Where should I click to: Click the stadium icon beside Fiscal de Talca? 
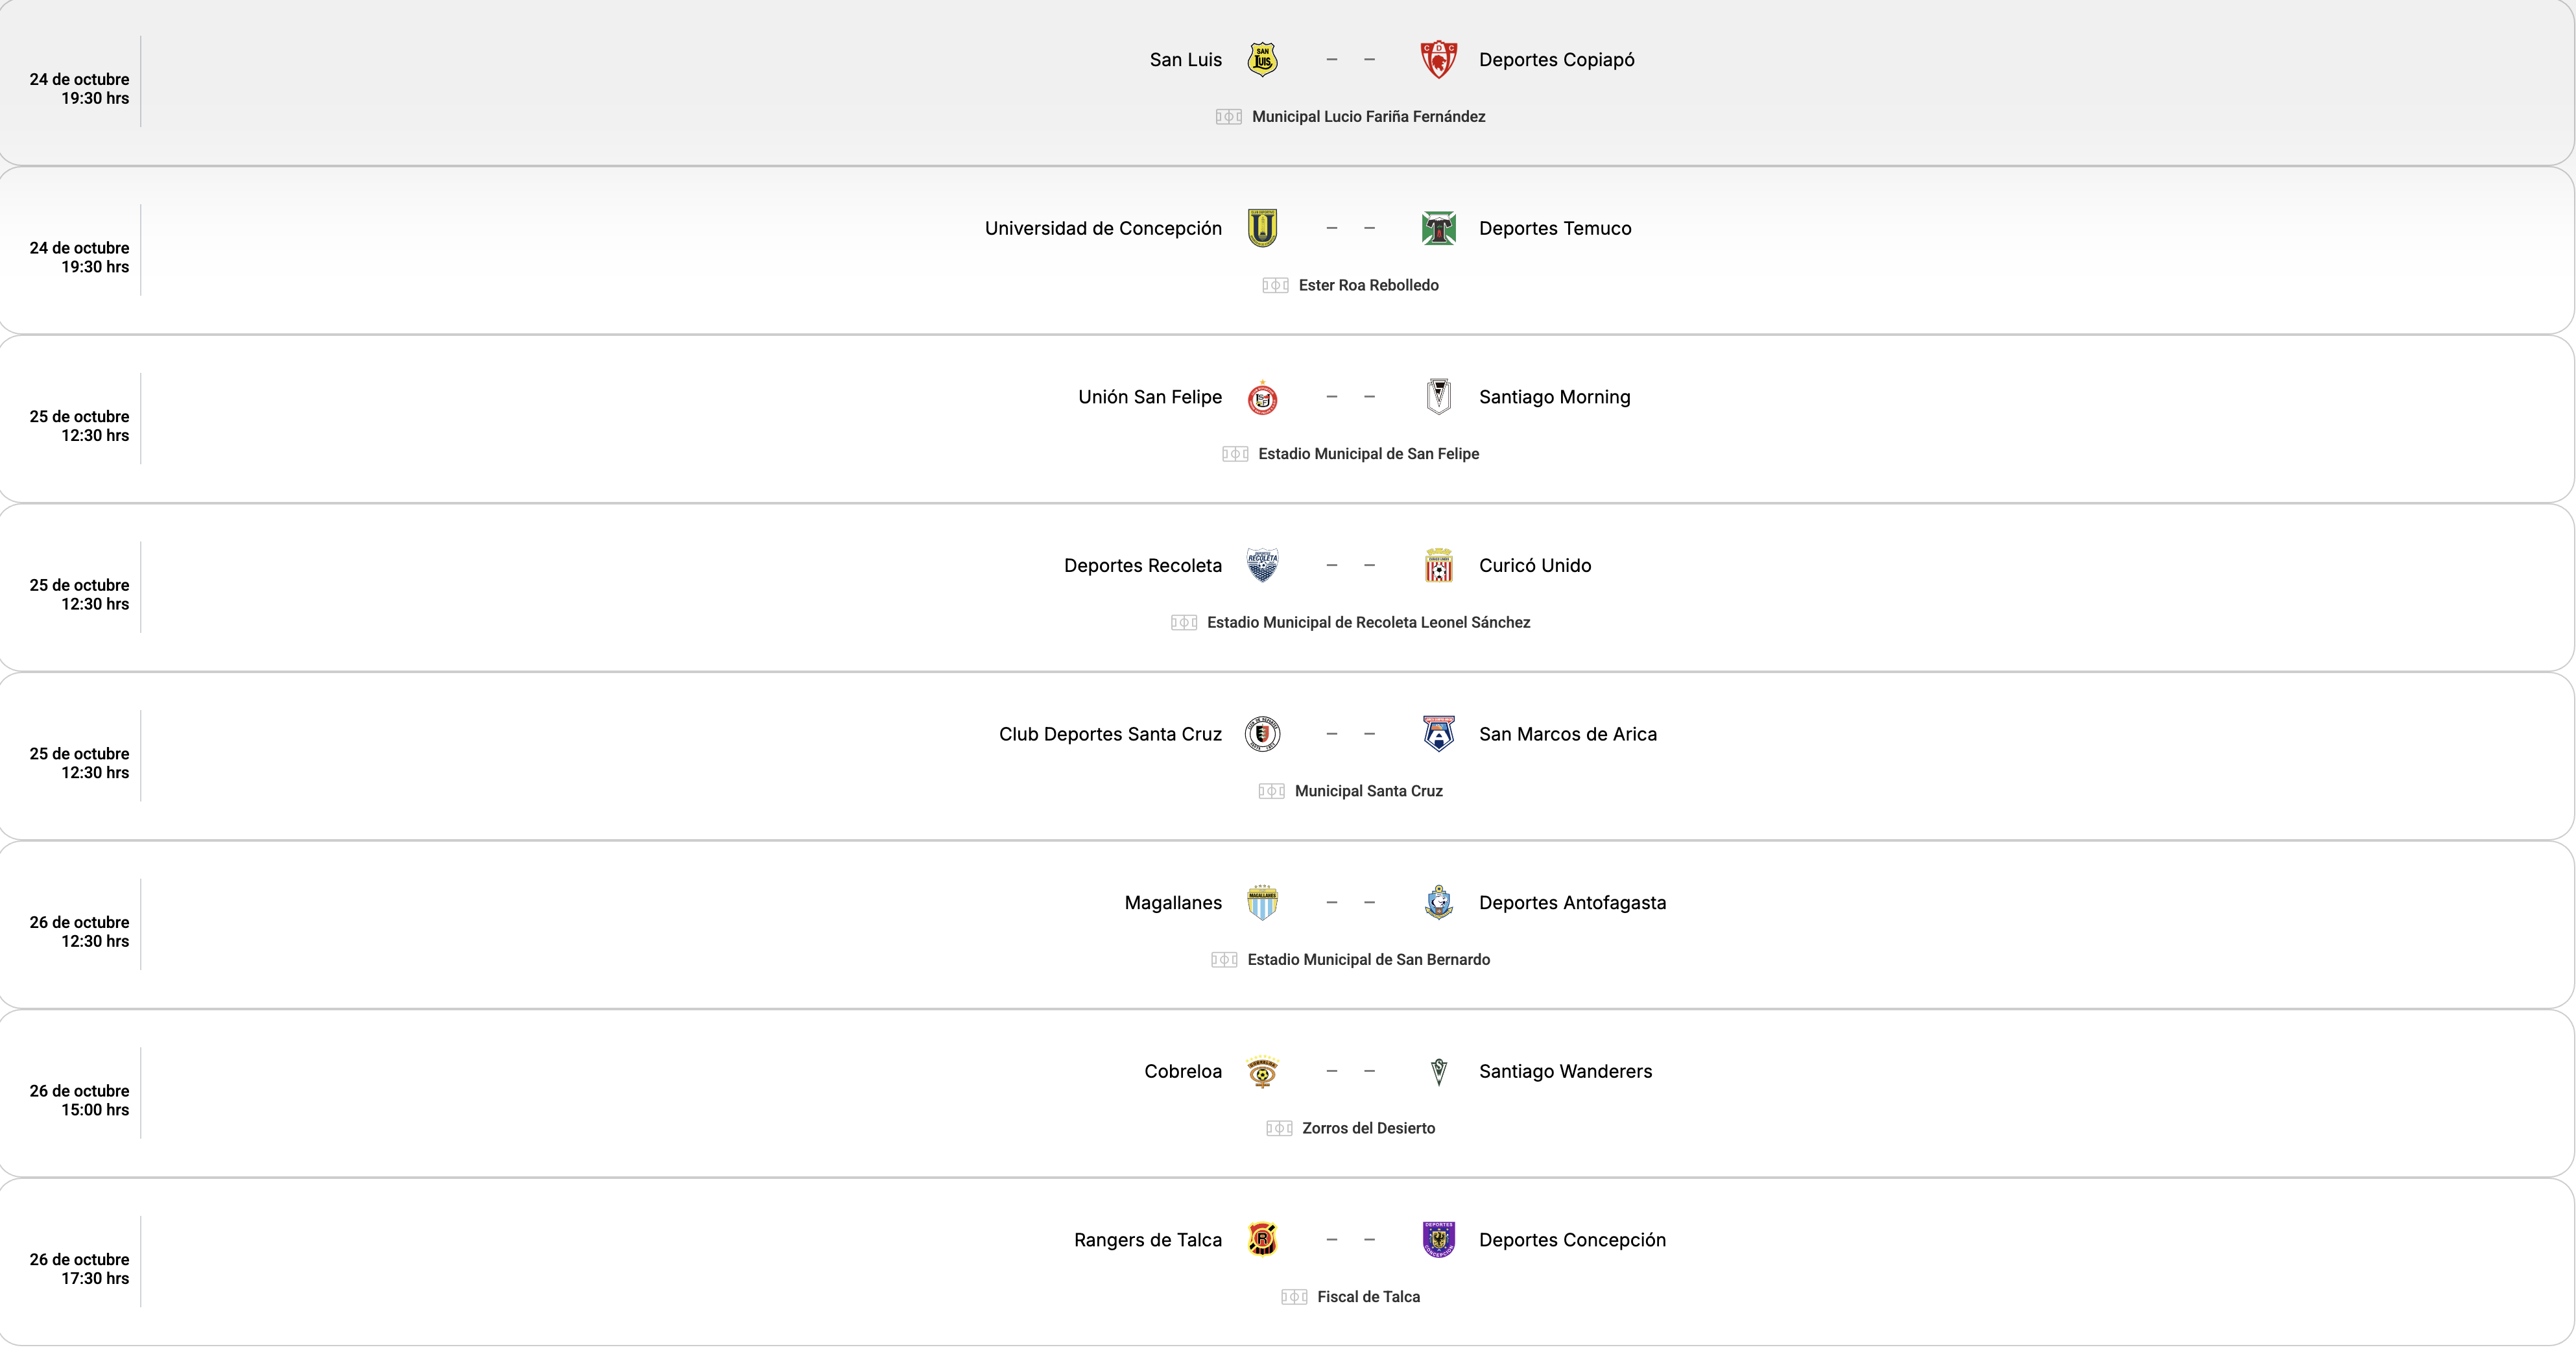coord(1294,1297)
